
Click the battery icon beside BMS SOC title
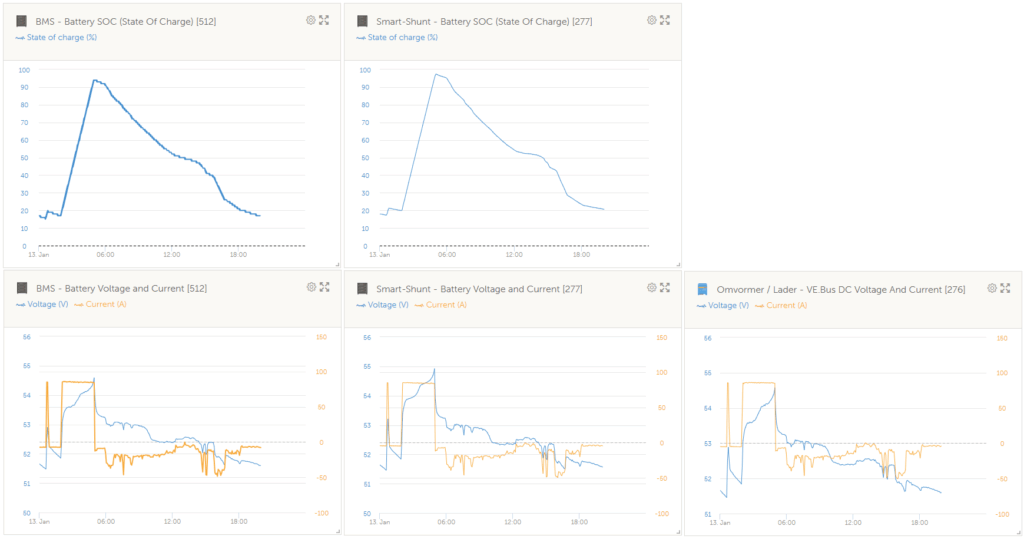22,21
